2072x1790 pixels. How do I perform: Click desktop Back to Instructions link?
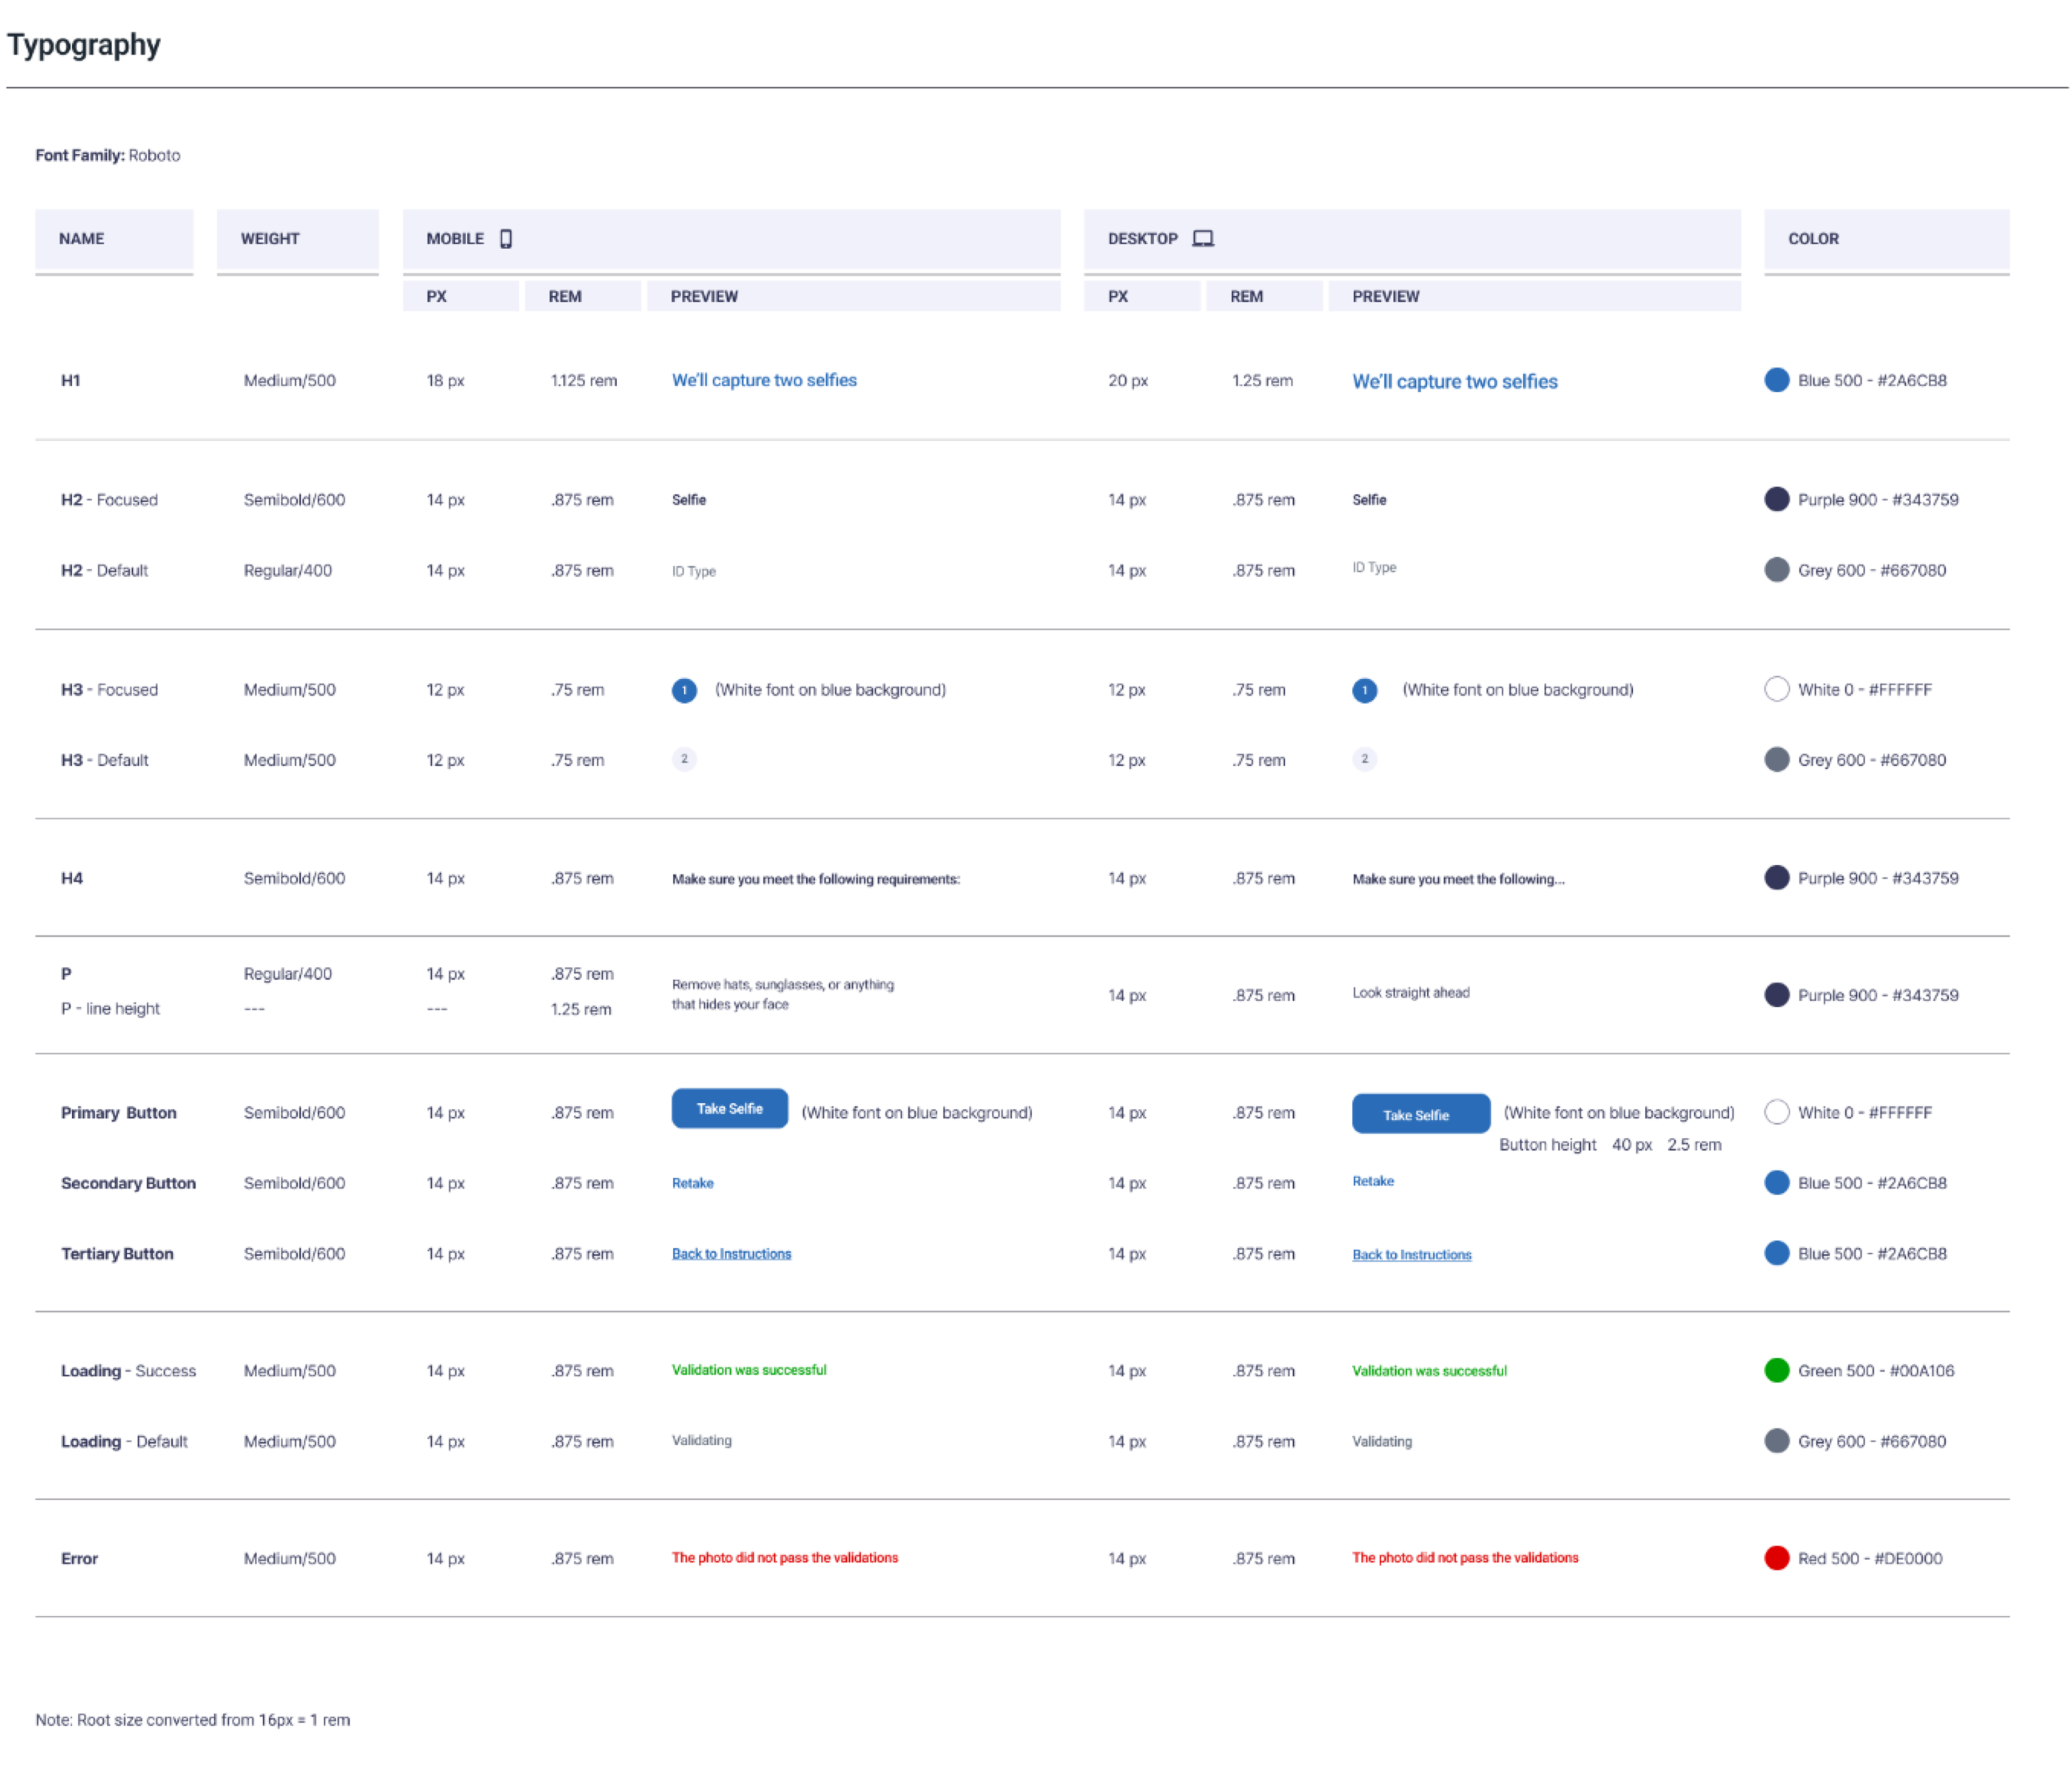coord(1411,1254)
